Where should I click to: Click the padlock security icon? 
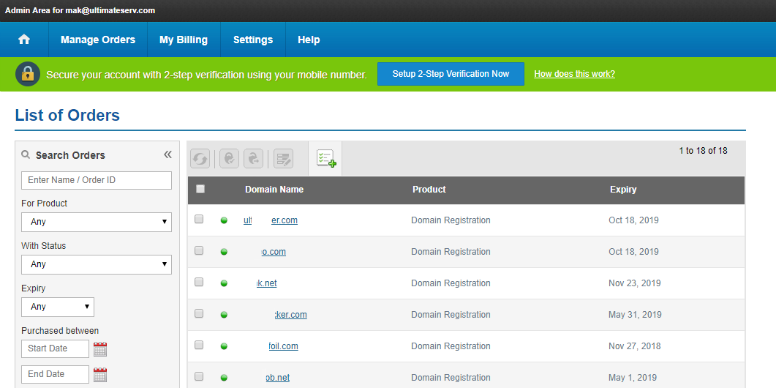pos(27,74)
